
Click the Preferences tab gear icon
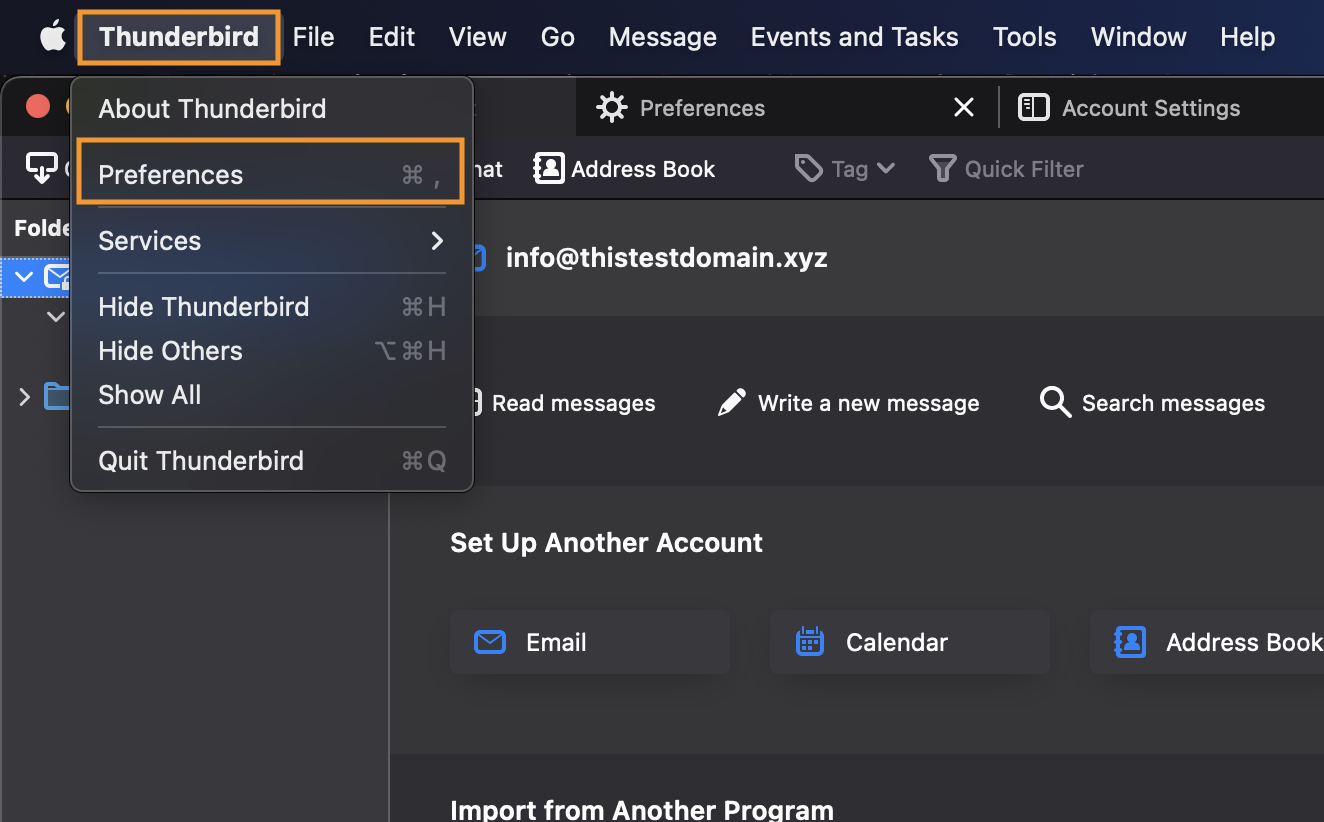[611, 107]
